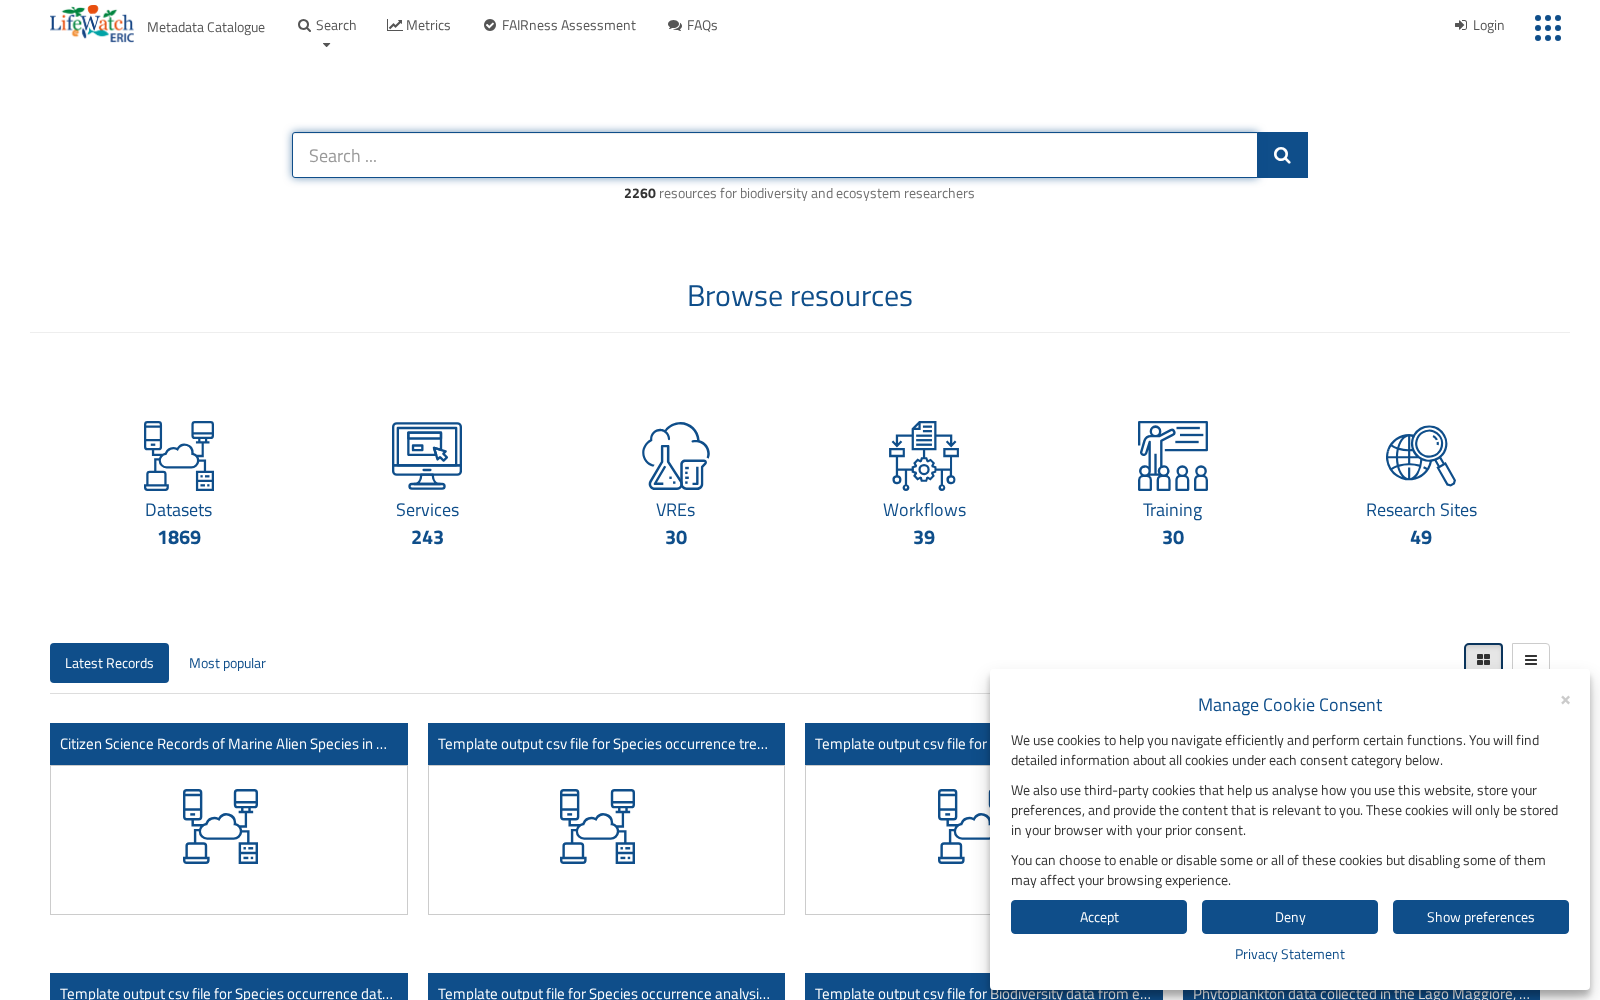Switch to list view layout
This screenshot has width=1600, height=1000.
tap(1531, 659)
